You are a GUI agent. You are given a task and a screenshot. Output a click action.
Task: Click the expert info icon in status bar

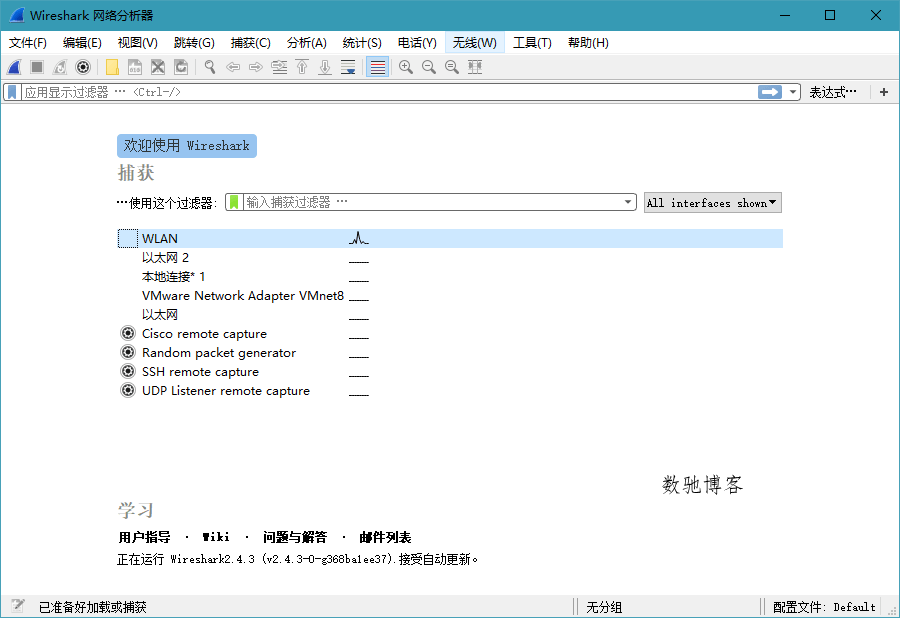[x=18, y=607]
